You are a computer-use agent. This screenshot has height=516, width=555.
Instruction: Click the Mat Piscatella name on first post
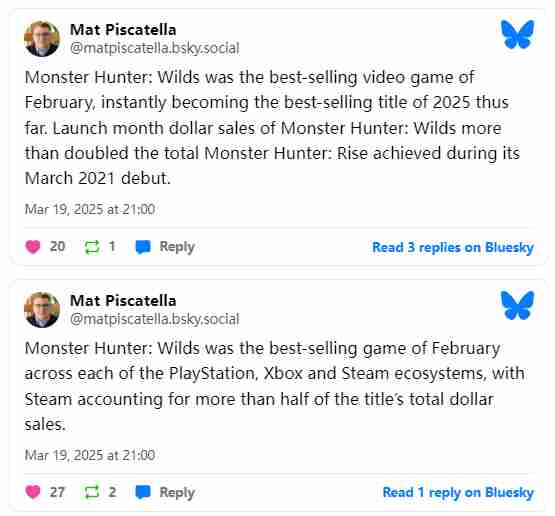point(123,30)
